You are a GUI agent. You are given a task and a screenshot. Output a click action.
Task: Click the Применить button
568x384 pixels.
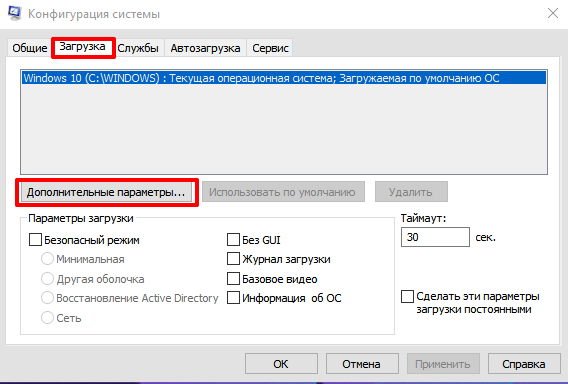pos(443,364)
